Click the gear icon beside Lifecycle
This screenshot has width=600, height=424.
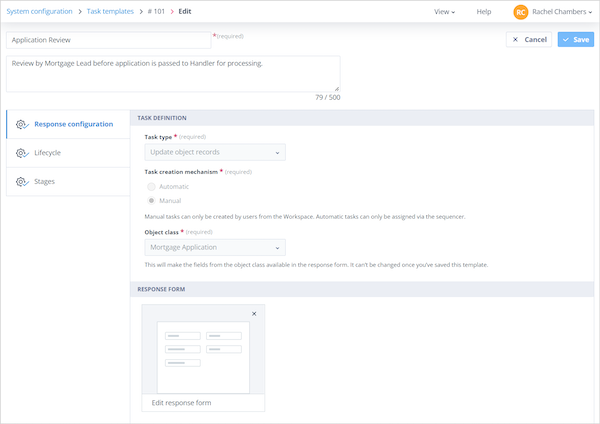[22, 153]
